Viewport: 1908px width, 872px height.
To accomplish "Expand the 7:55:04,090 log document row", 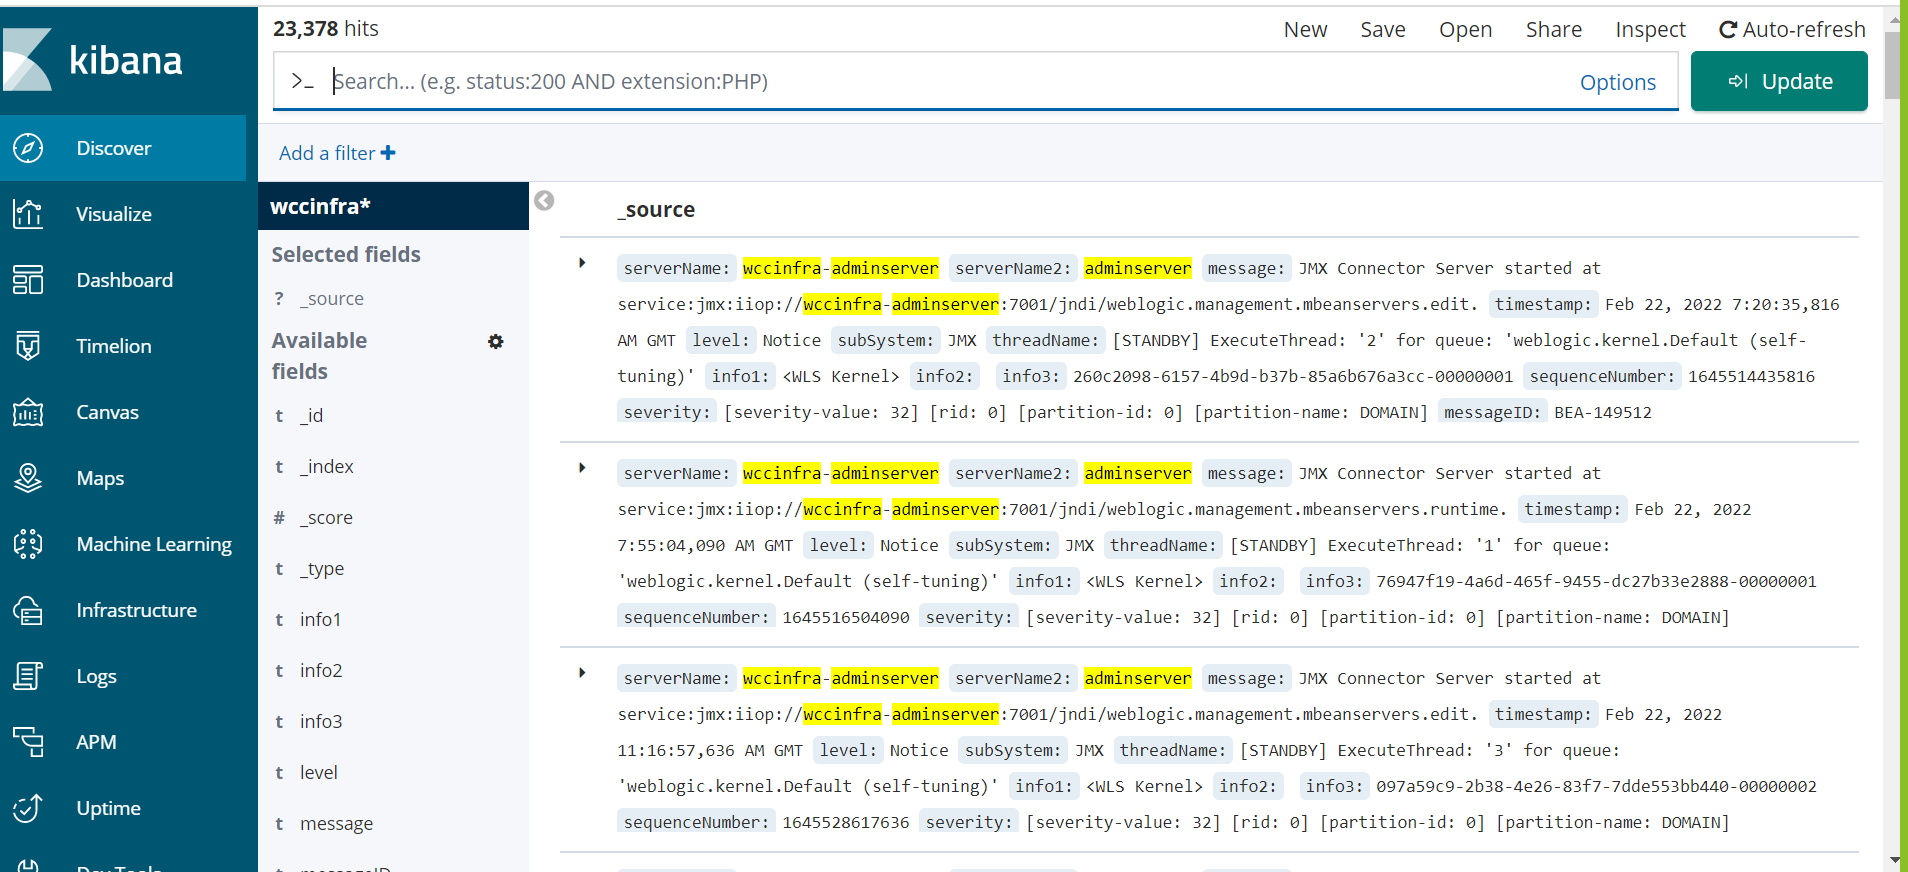I will tap(582, 469).
